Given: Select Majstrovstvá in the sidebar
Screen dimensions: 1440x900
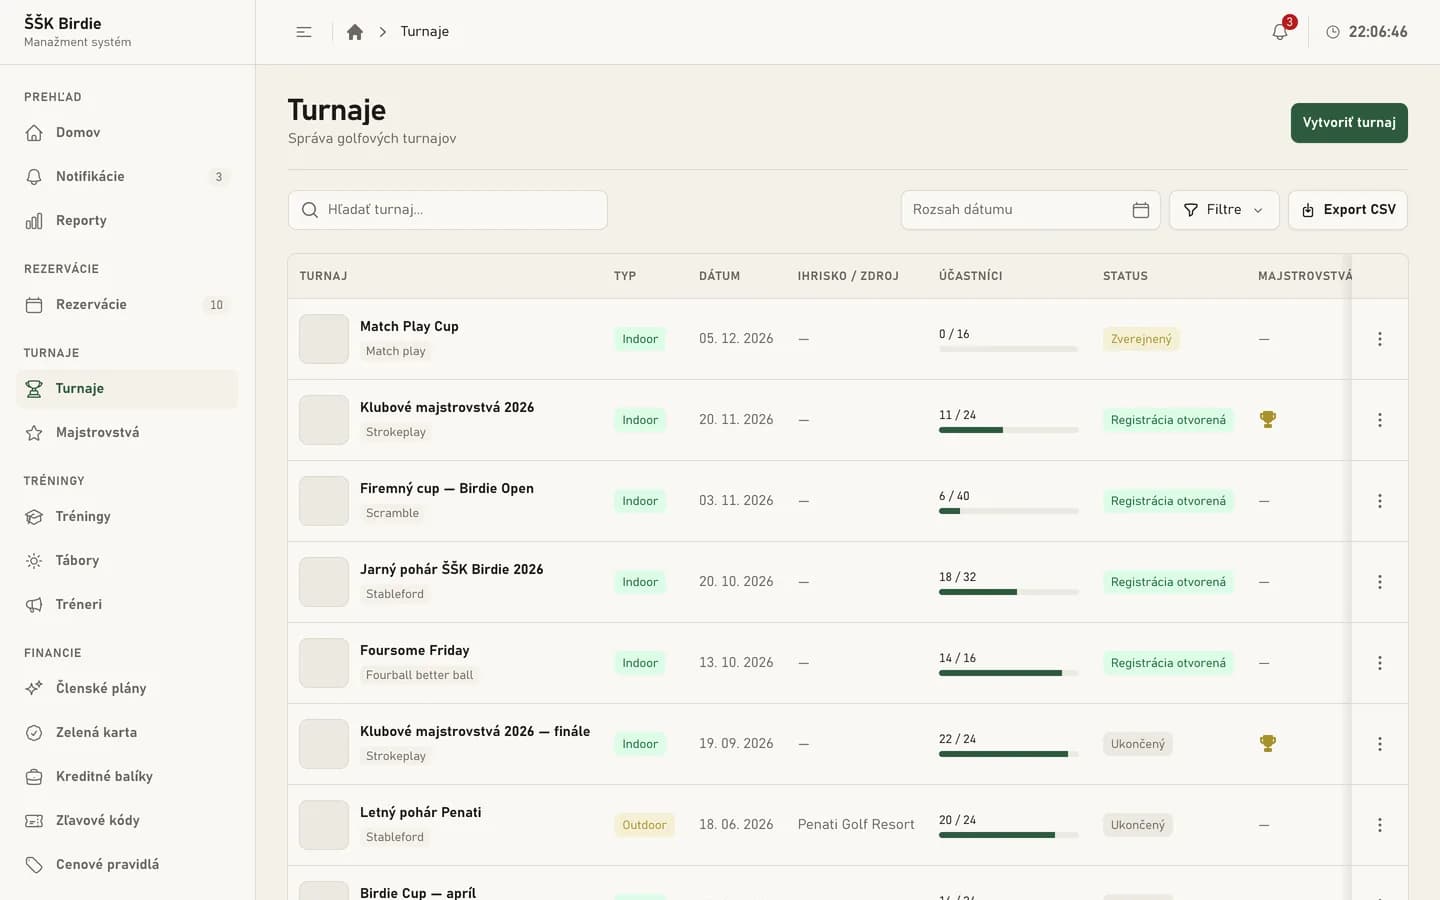Looking at the screenshot, I should [x=127, y=433].
